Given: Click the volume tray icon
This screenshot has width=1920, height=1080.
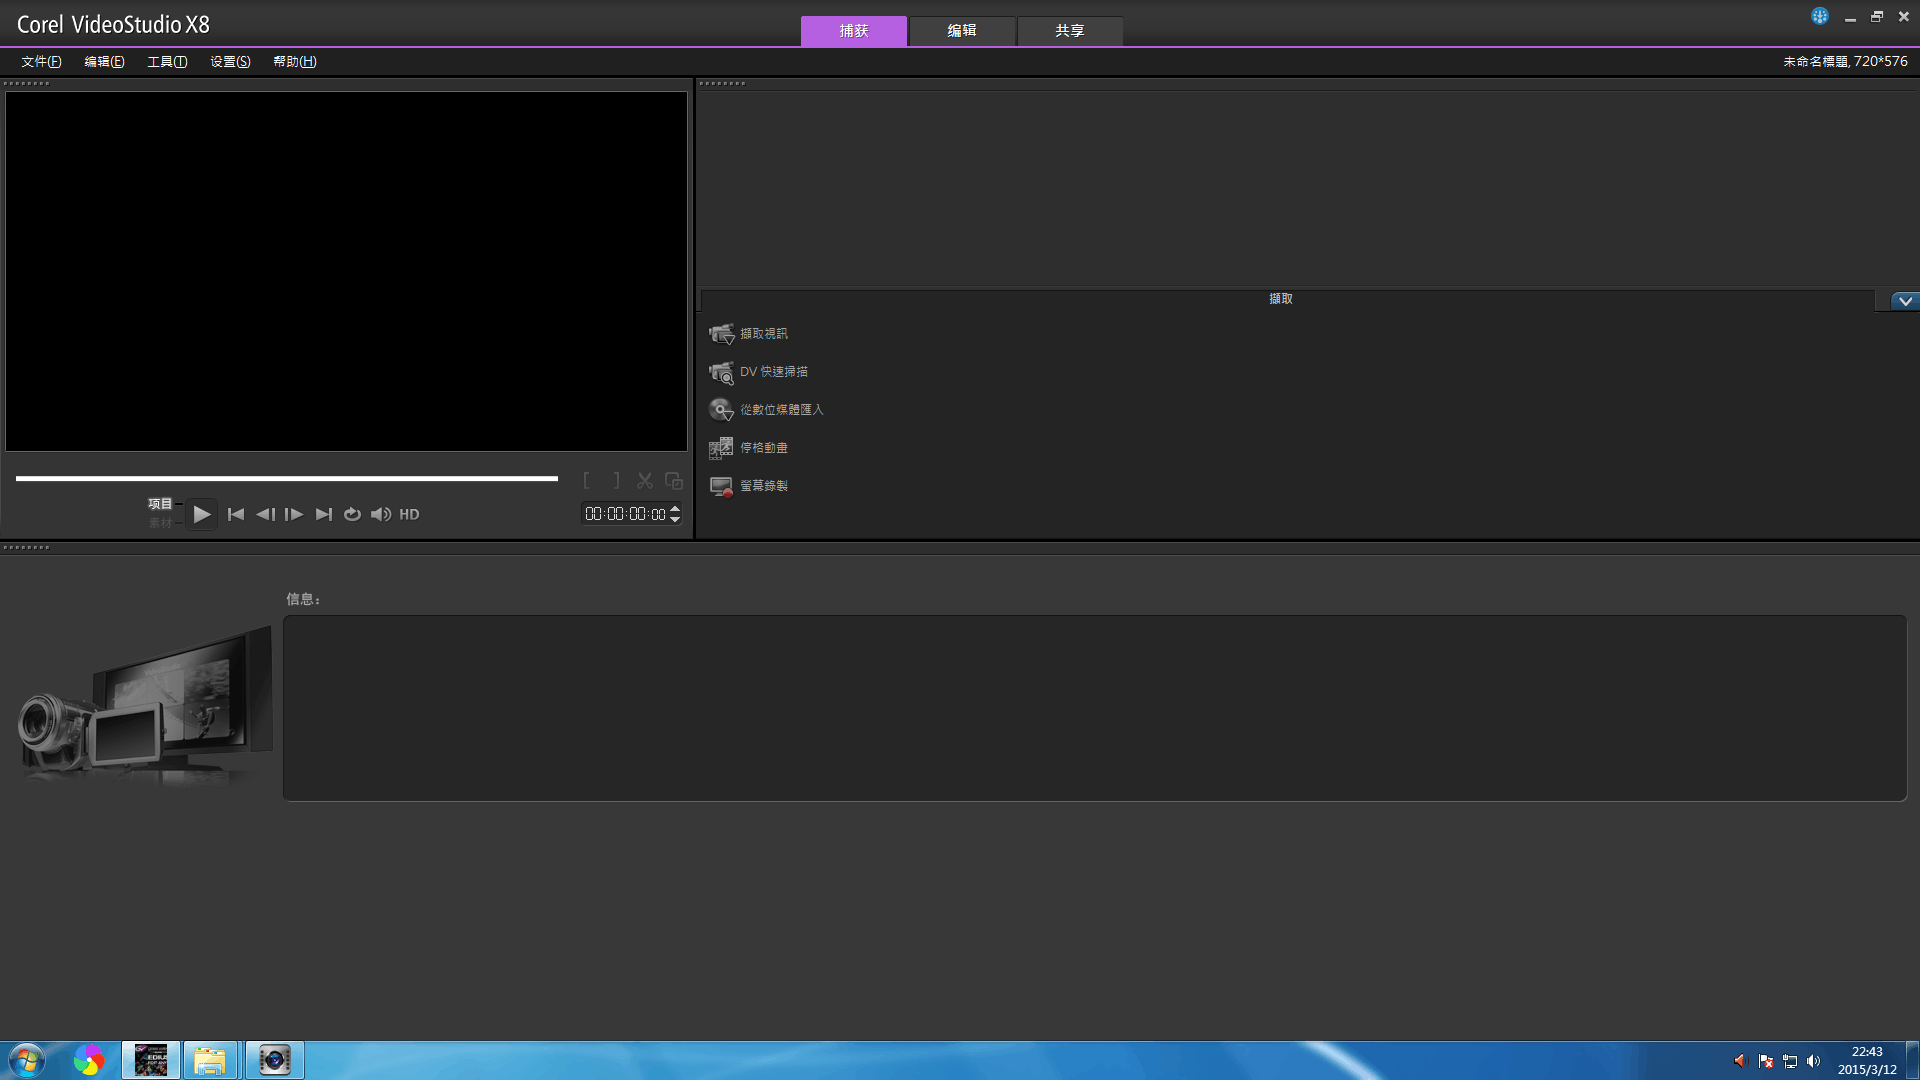Looking at the screenshot, I should point(1814,1061).
